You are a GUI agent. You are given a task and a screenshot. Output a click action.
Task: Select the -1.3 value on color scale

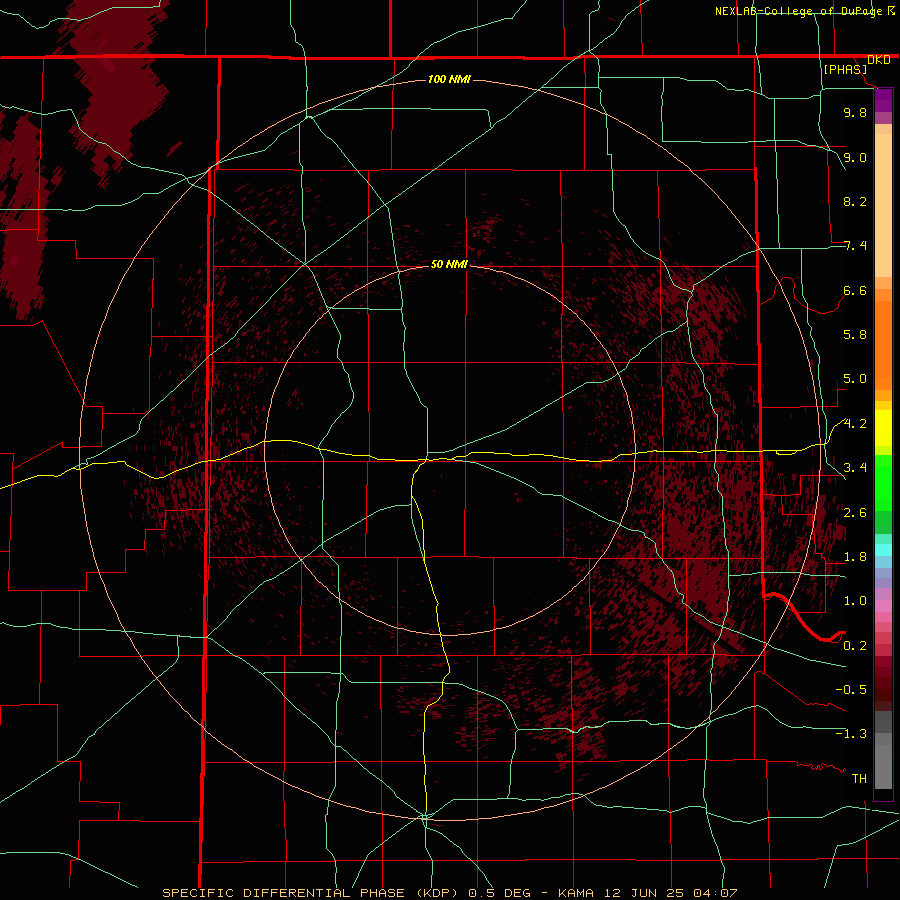[x=851, y=734]
